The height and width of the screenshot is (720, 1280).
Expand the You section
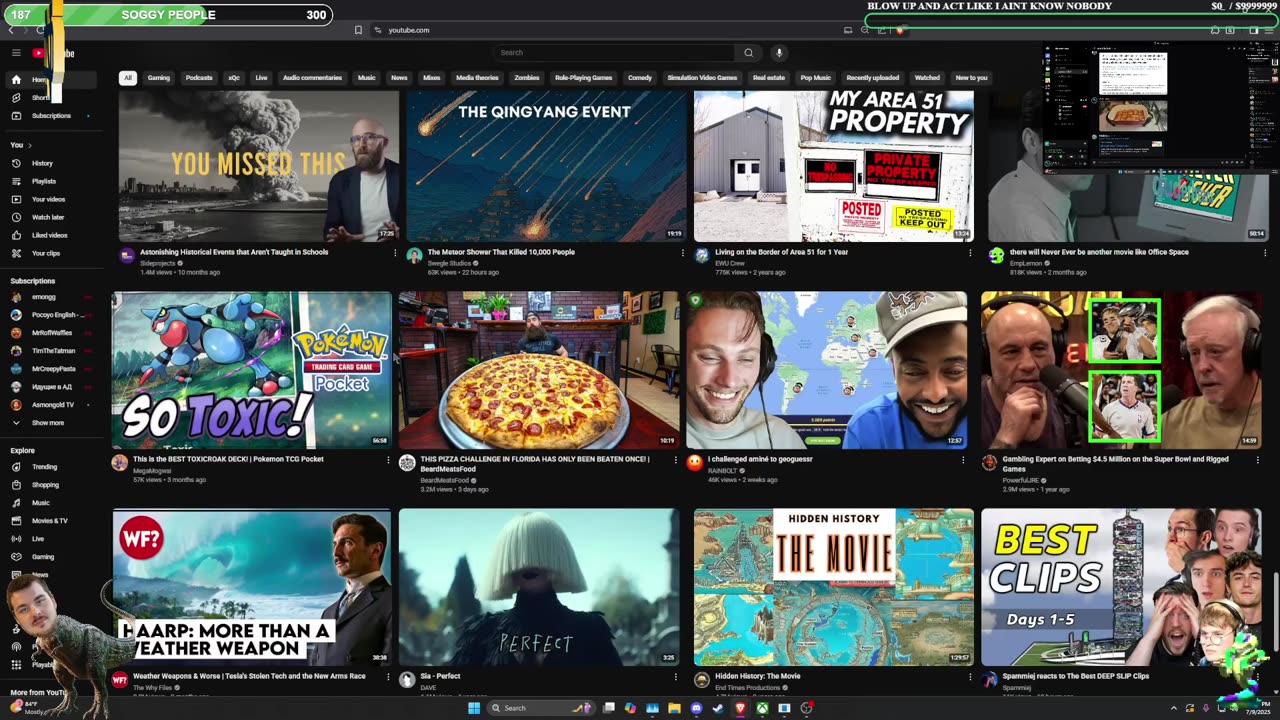pos(21,145)
